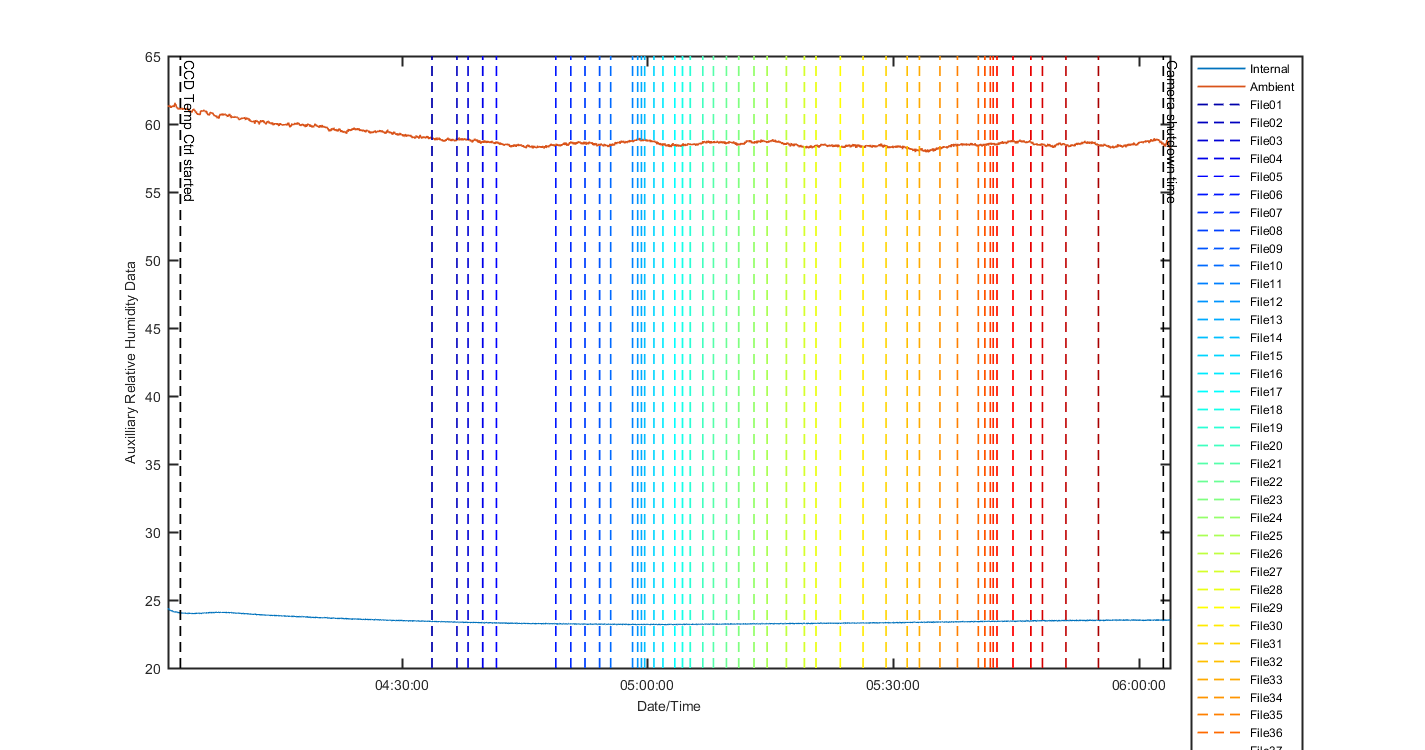This screenshot has width=1425, height=750.
Task: Click the 40 y-axis tick label
Action: tap(153, 397)
